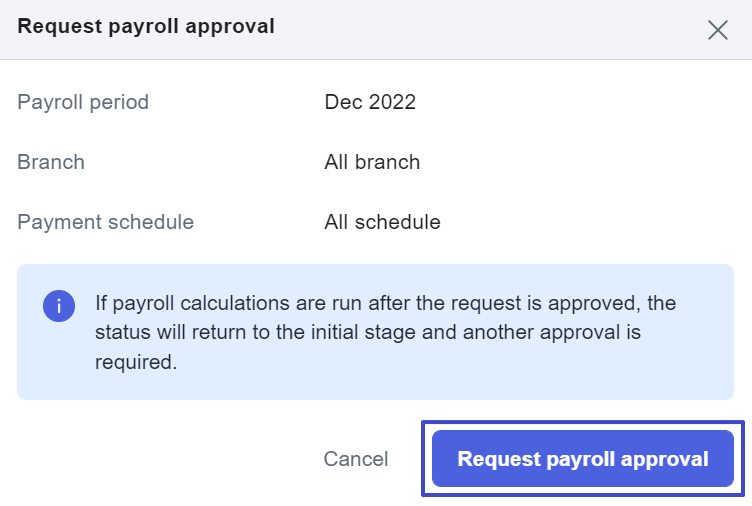Click the Dec 2022 value
This screenshot has height=506, width=752.
pyautogui.click(x=370, y=102)
